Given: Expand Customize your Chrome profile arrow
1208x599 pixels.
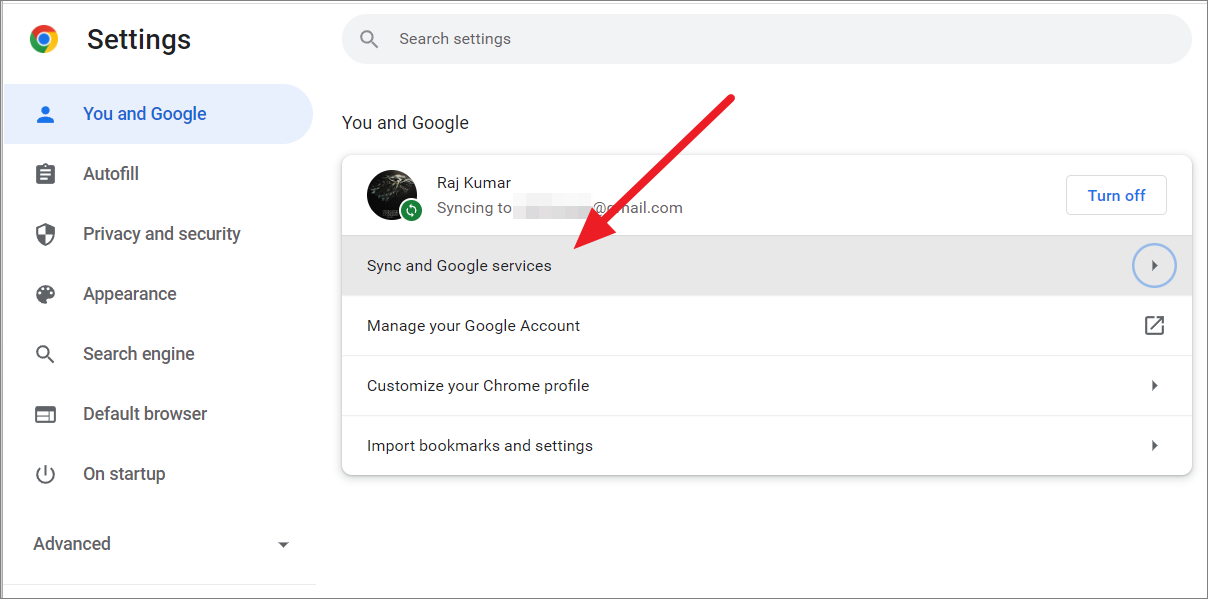Looking at the screenshot, I should tap(1154, 385).
